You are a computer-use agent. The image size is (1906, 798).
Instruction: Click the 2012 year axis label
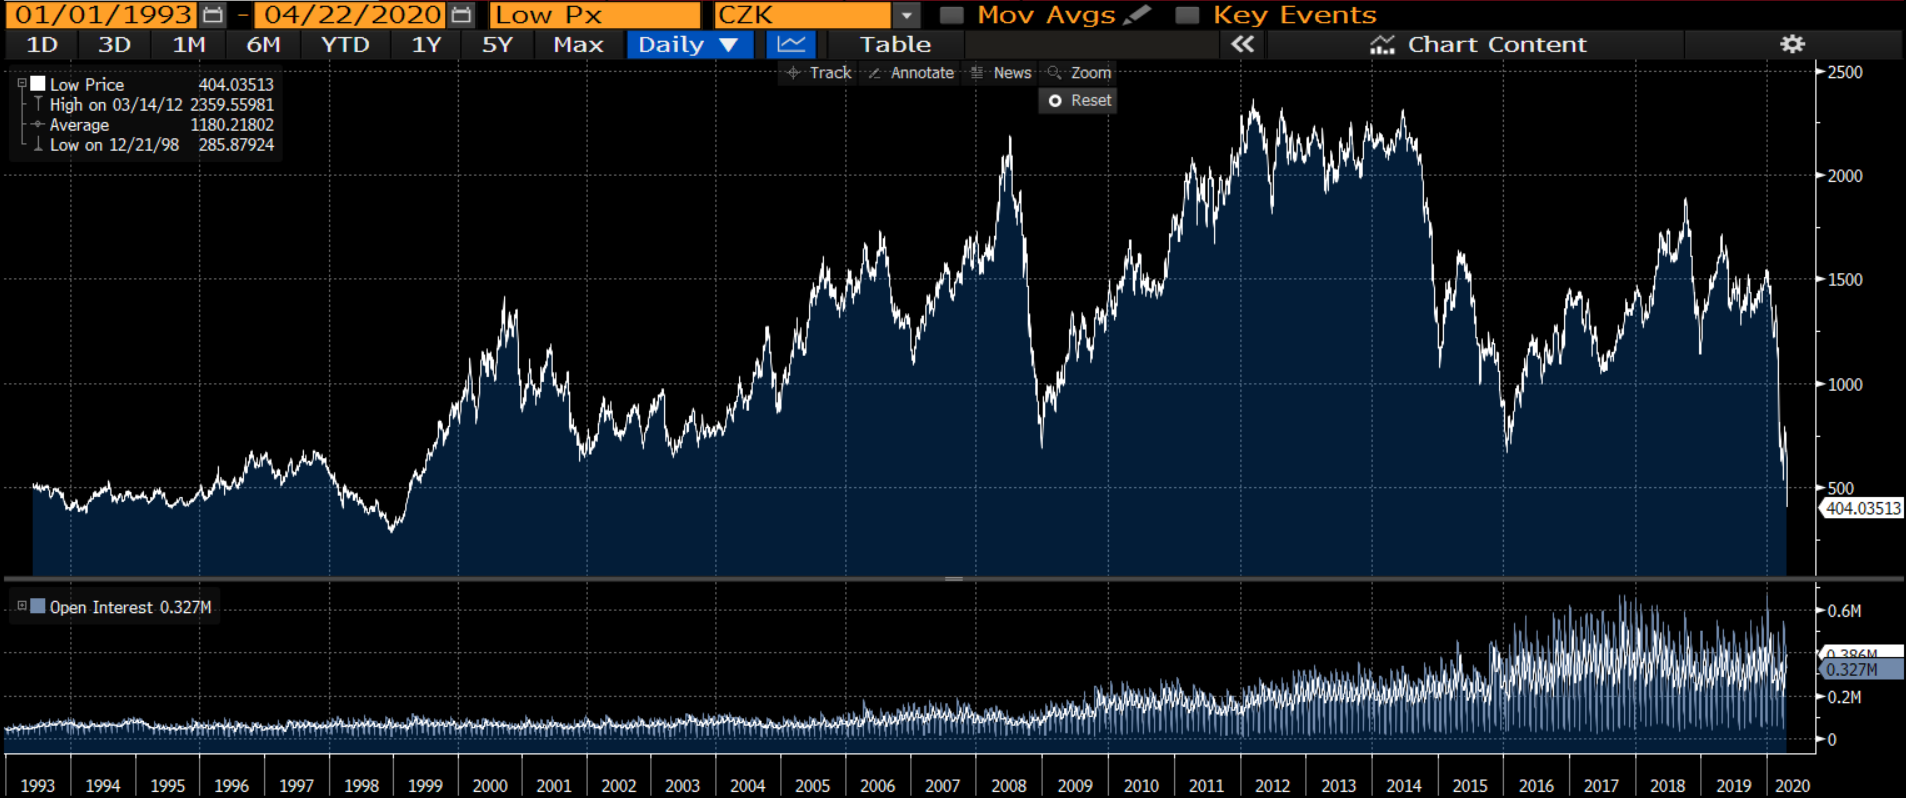pyautogui.click(x=1272, y=786)
